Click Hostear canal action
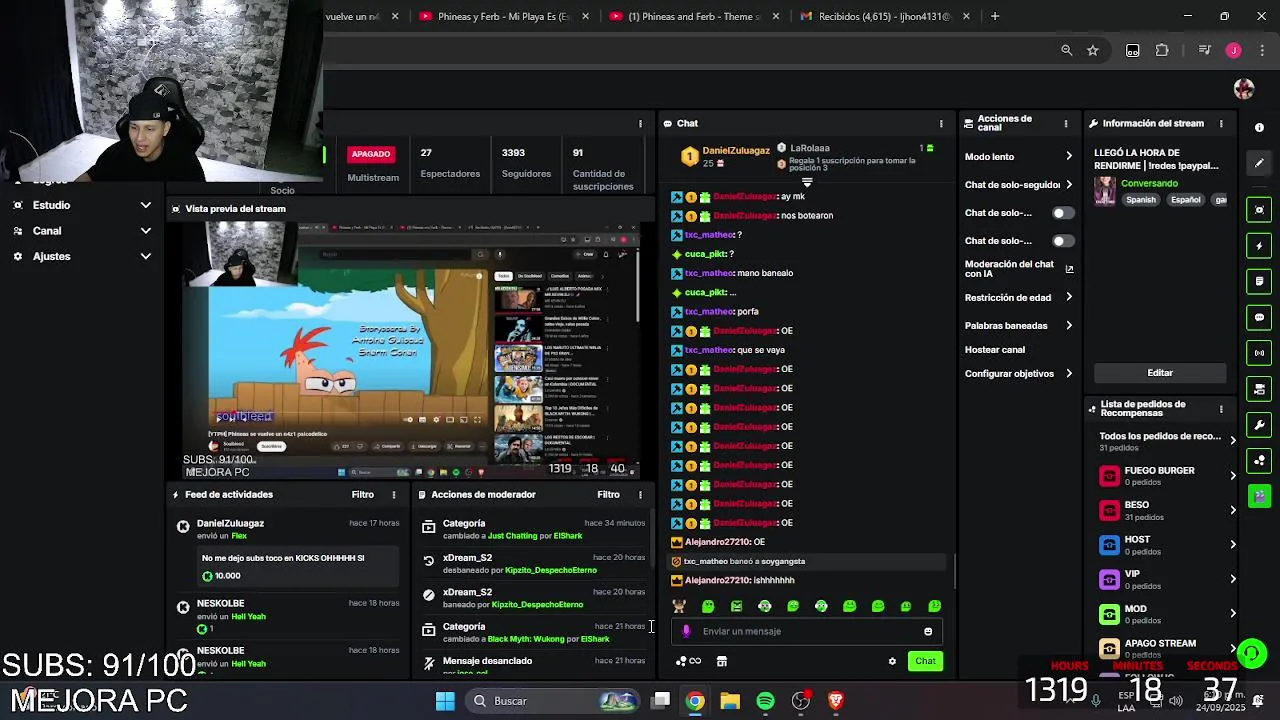 click(995, 350)
